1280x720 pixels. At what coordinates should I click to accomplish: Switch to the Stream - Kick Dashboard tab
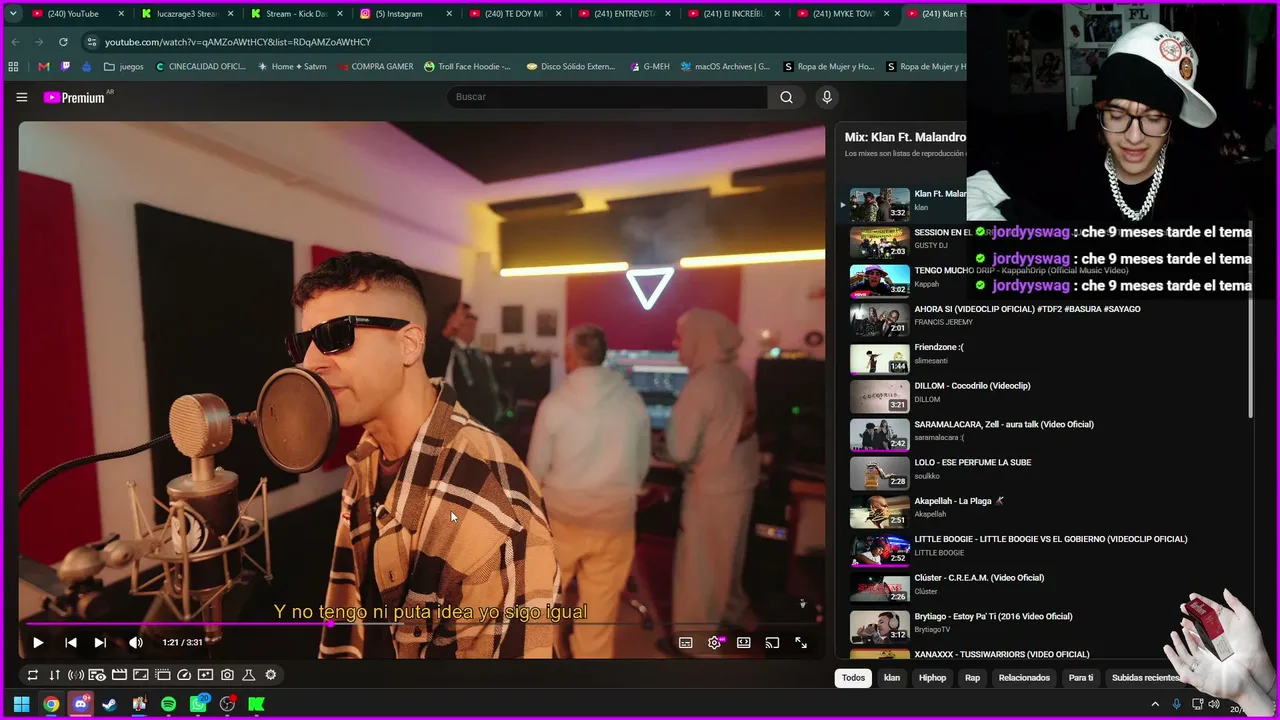pos(296,14)
